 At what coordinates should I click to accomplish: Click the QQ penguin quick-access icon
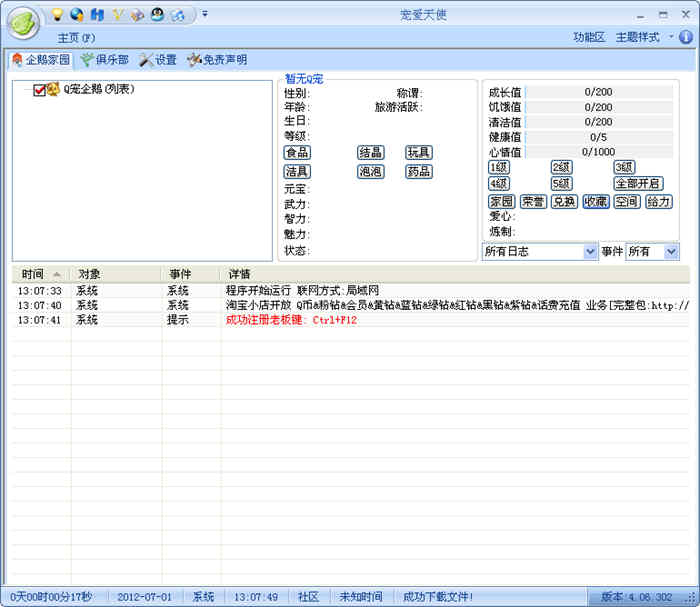pos(157,15)
